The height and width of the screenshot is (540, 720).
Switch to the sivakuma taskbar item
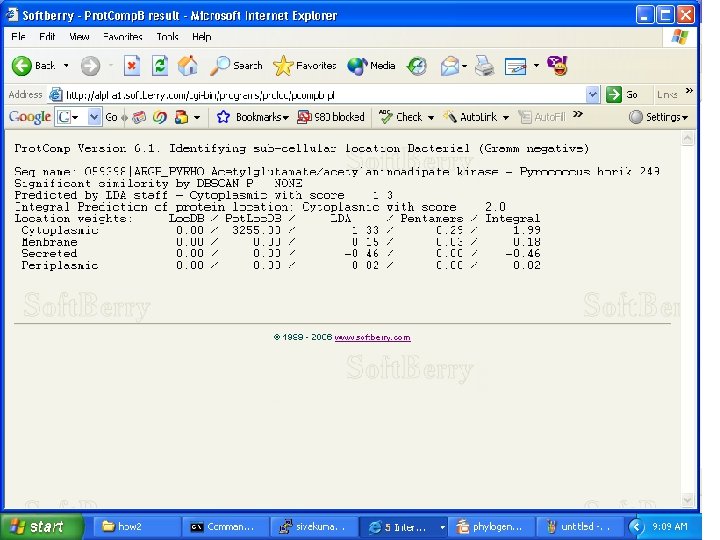pyautogui.click(x=313, y=526)
